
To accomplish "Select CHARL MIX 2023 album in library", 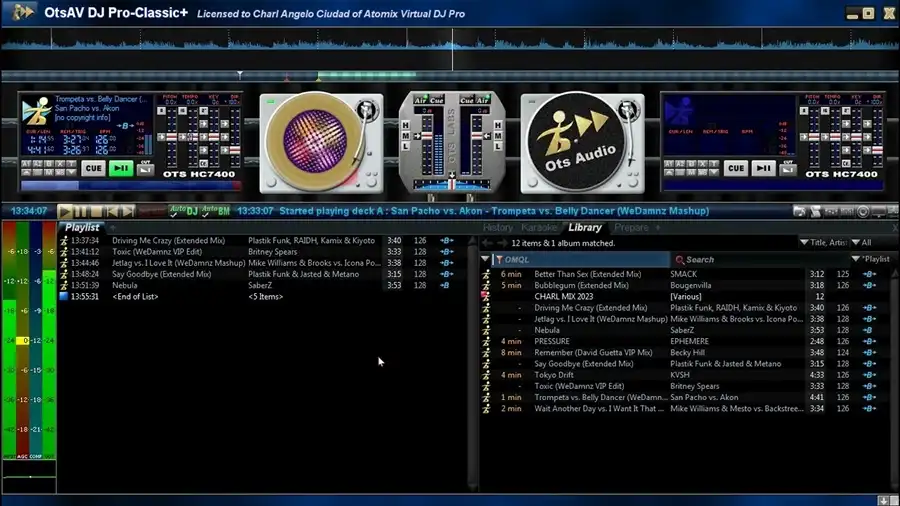I will click(x=686, y=297).
